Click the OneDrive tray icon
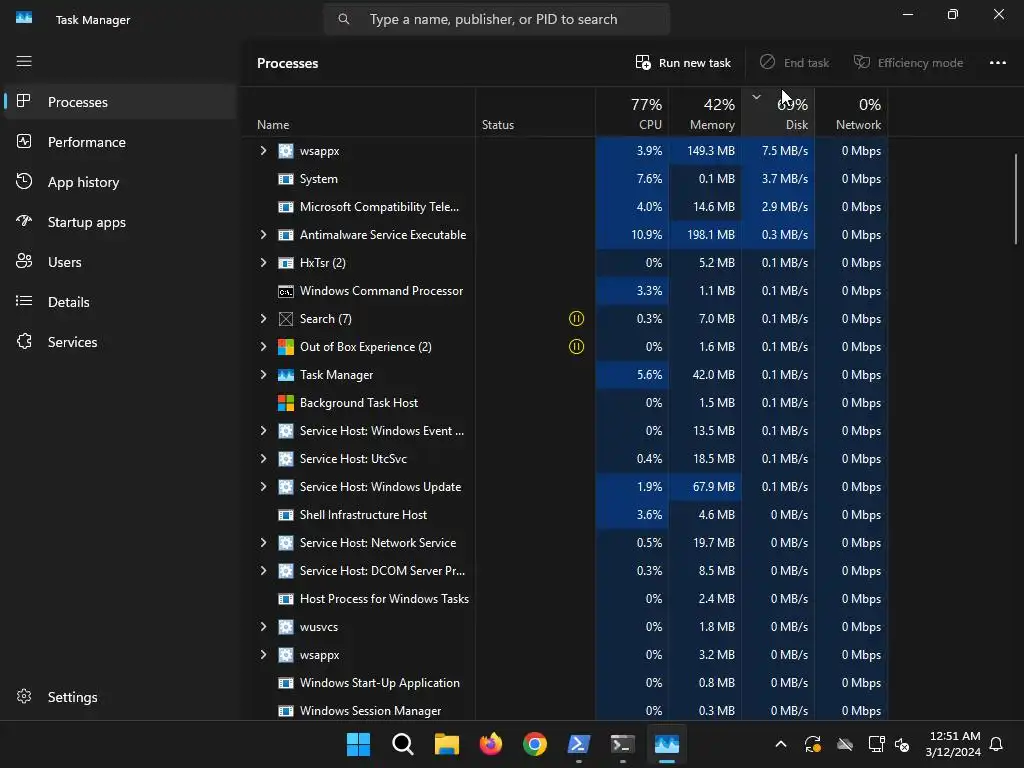This screenshot has height=768, width=1024. coord(845,744)
